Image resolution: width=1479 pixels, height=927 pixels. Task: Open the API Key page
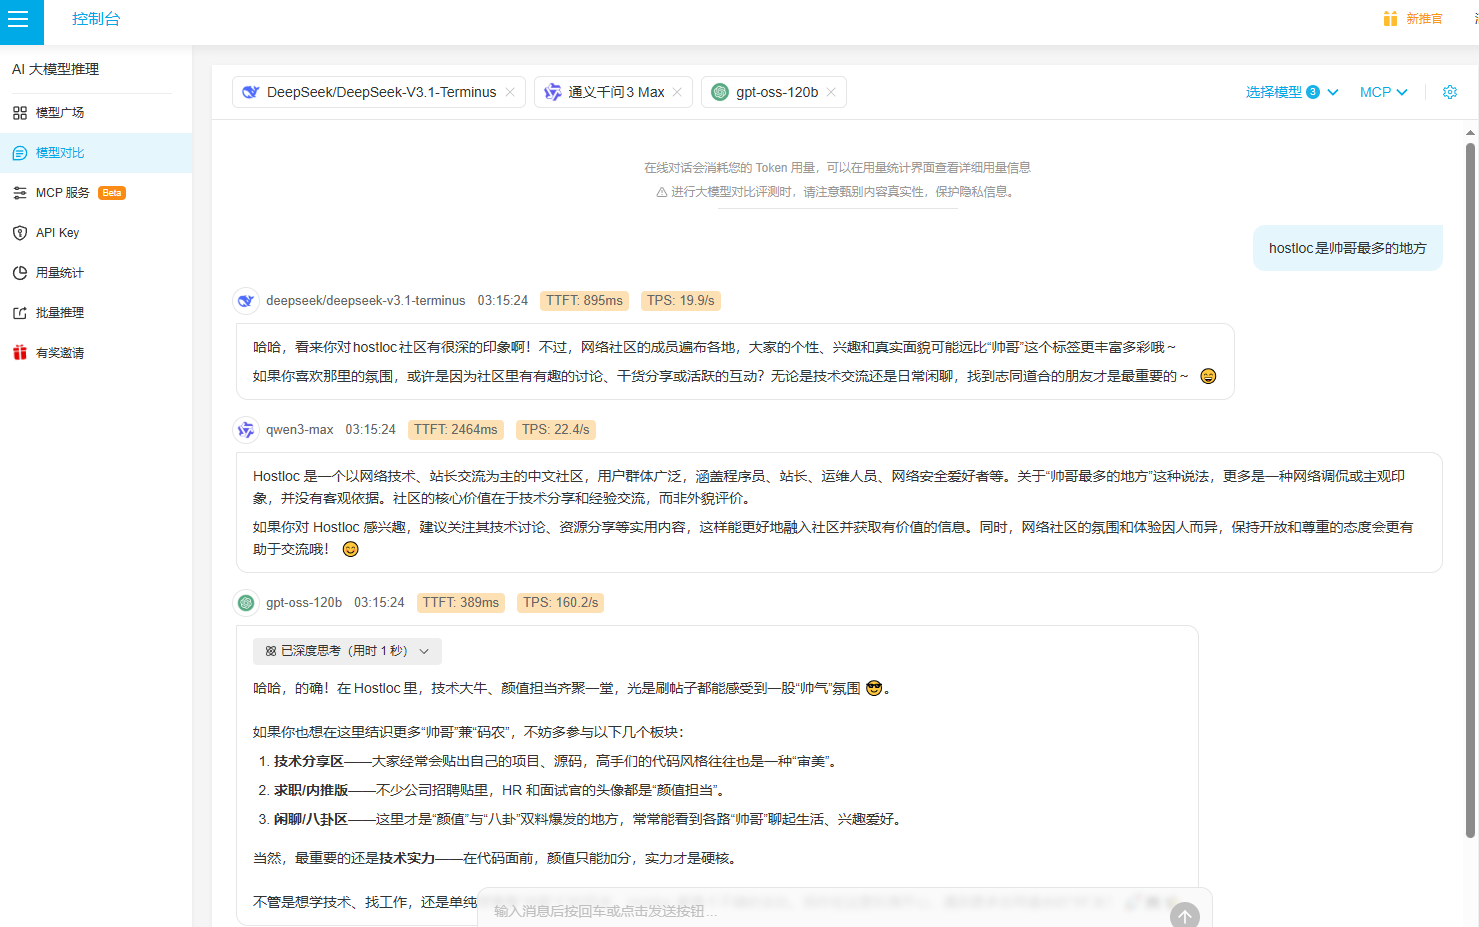[57, 233]
